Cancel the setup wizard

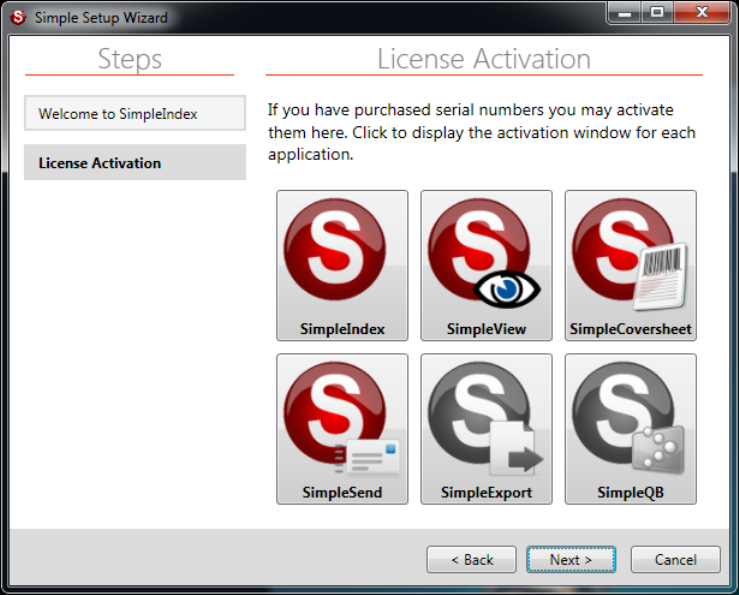[675, 560]
